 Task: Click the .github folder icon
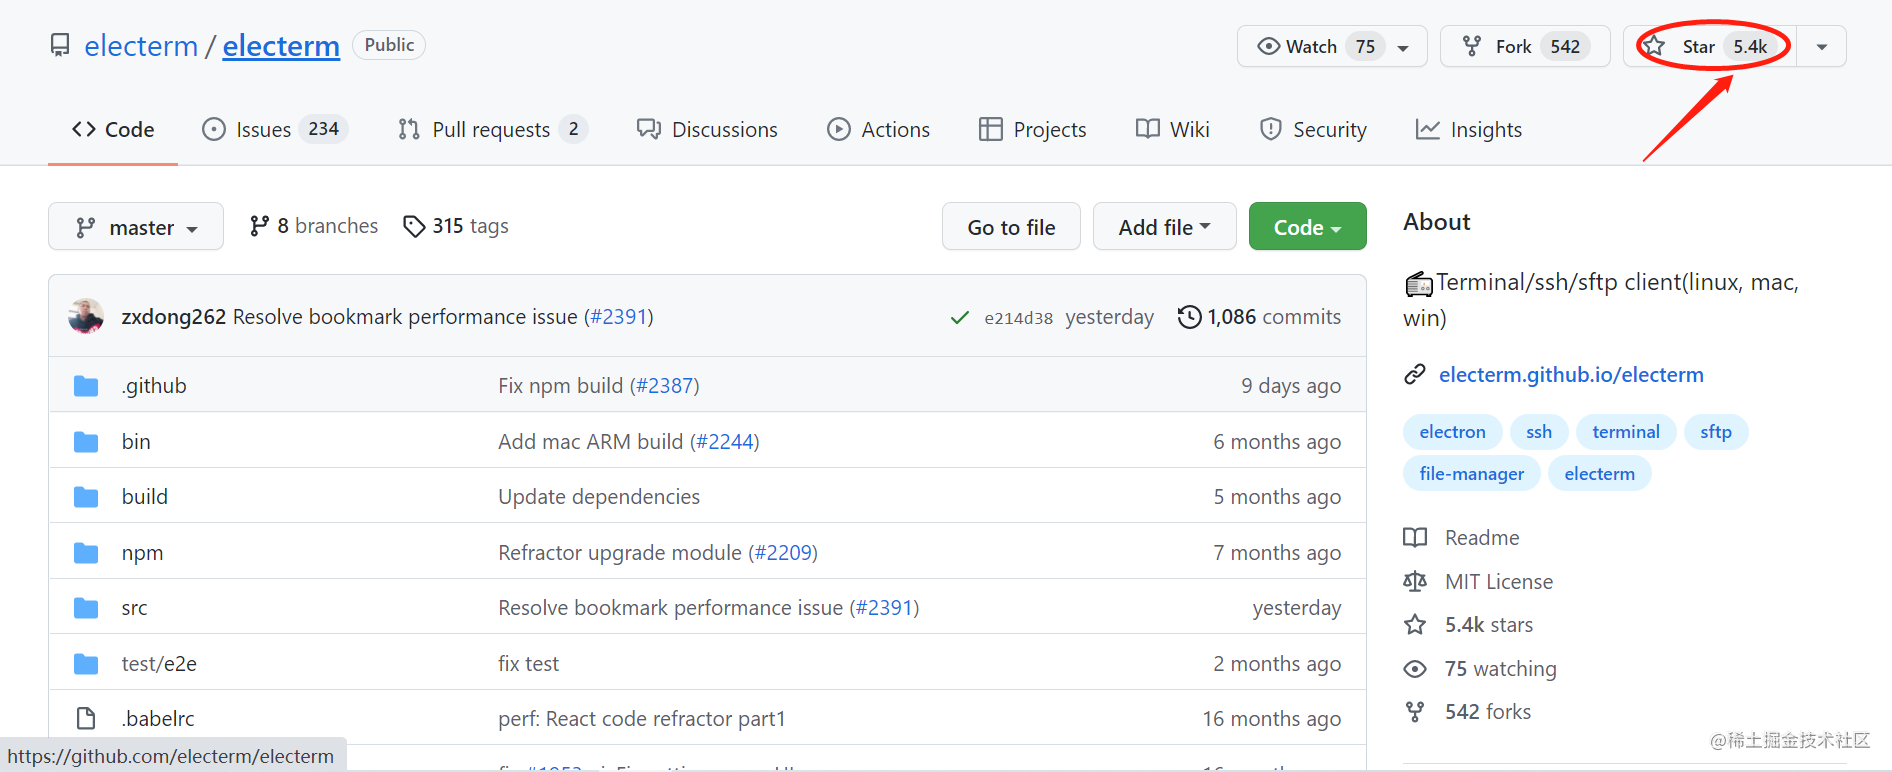(x=86, y=386)
